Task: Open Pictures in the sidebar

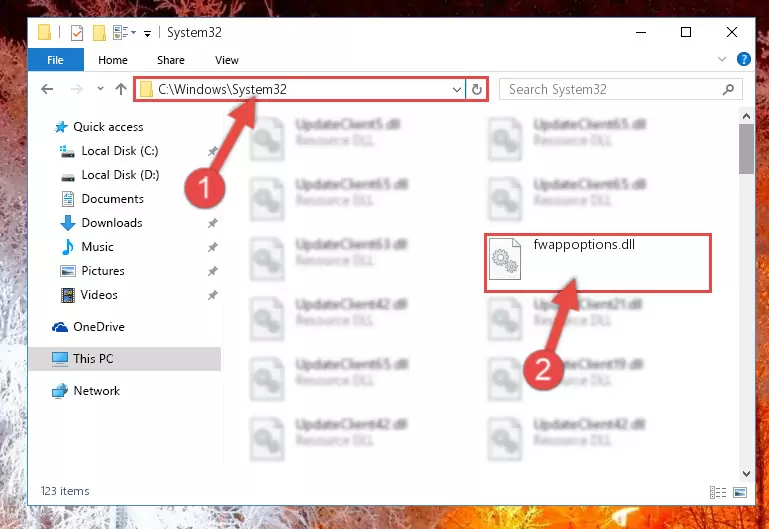Action: [93, 271]
